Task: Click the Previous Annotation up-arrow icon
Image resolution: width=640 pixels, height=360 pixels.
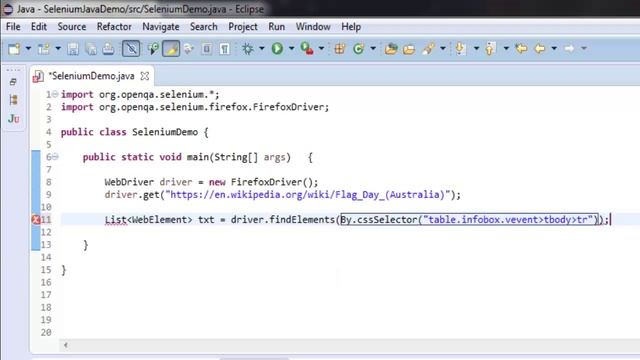Action: pos(490,49)
